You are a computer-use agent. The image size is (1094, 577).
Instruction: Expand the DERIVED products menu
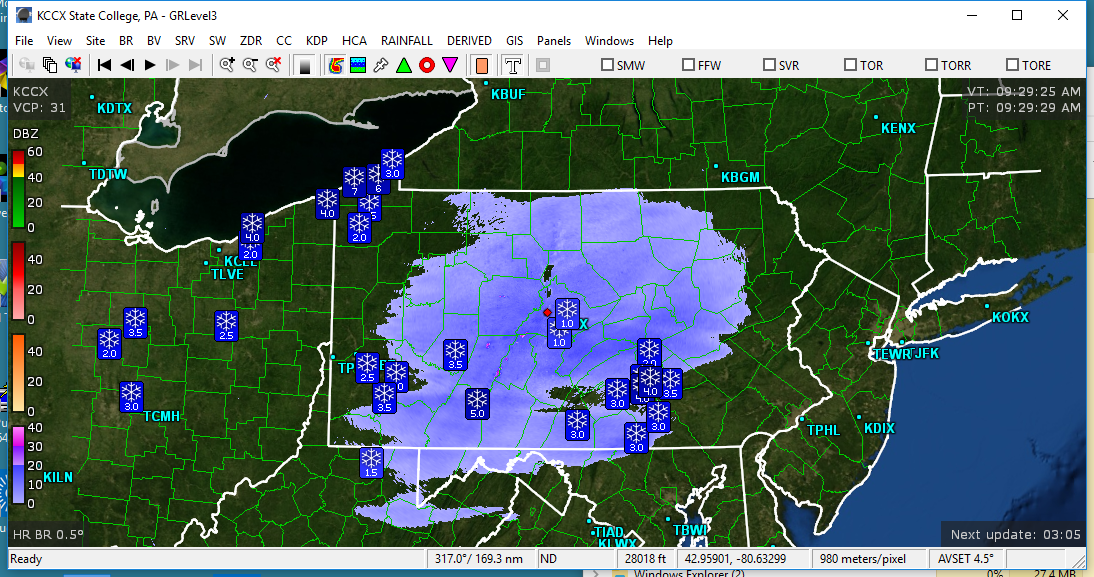(x=469, y=41)
